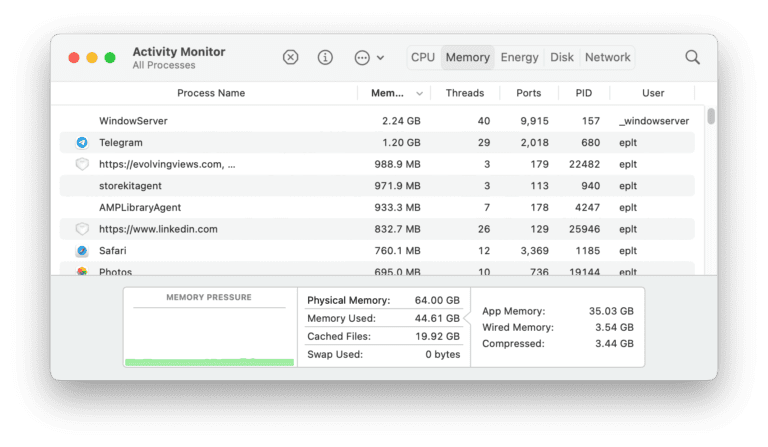
Task: Click the Cached Files 19.92 GB value
Action: [x=437, y=336]
